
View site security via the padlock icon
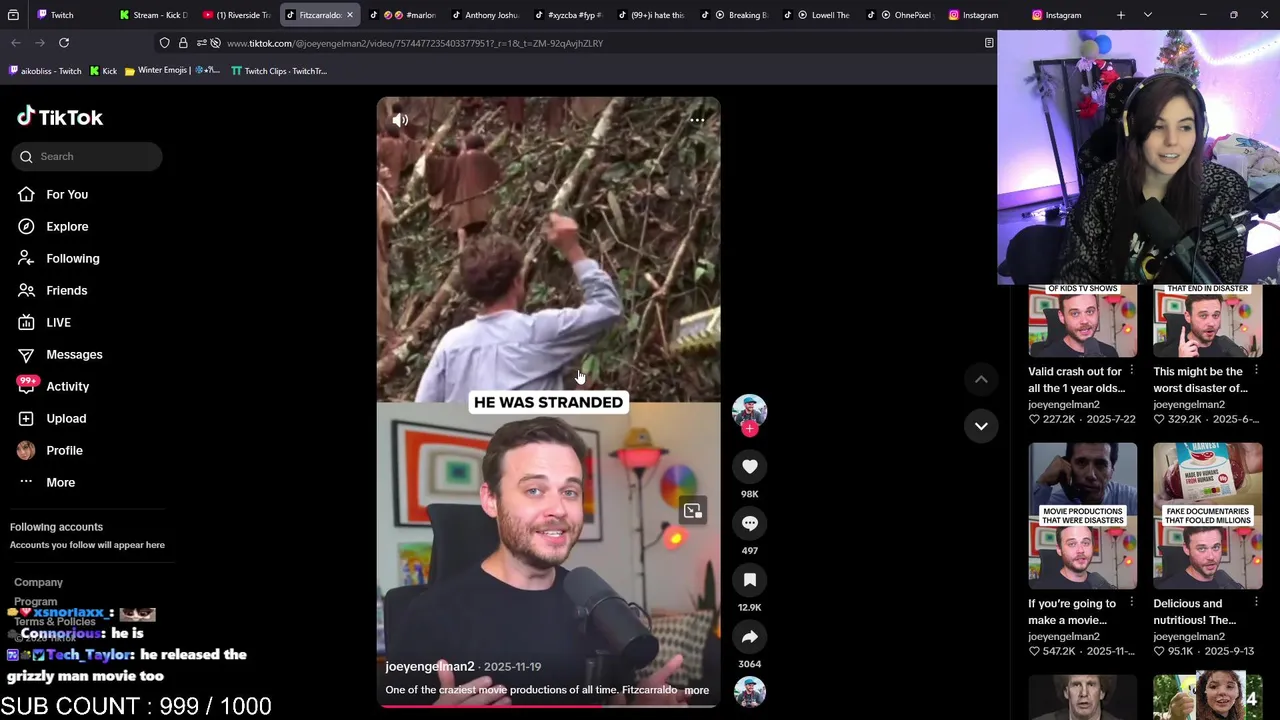(x=183, y=43)
